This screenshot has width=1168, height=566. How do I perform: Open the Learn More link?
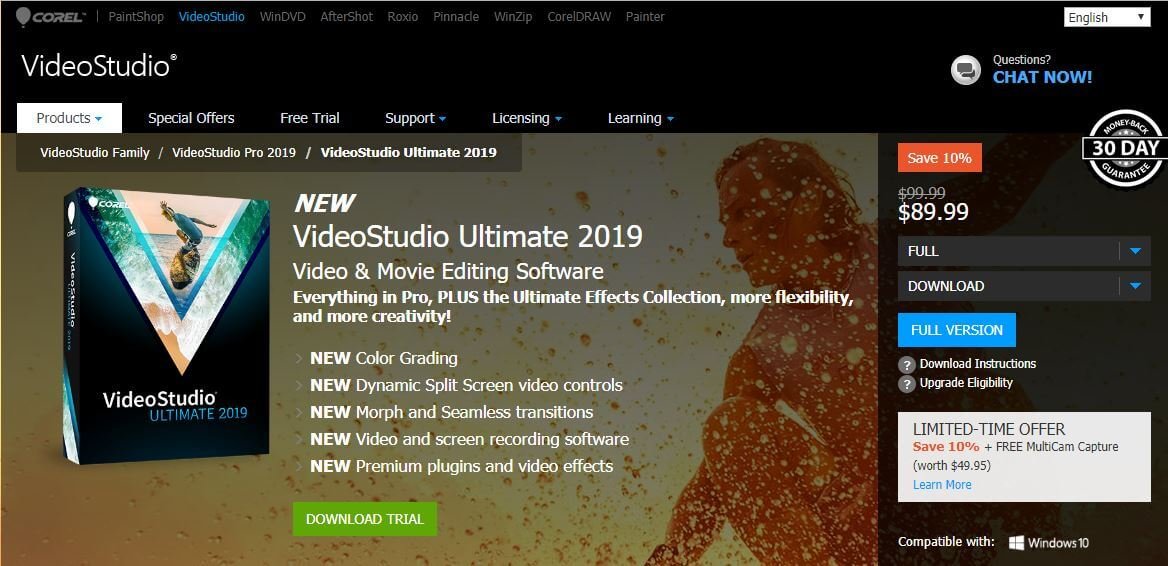(942, 485)
